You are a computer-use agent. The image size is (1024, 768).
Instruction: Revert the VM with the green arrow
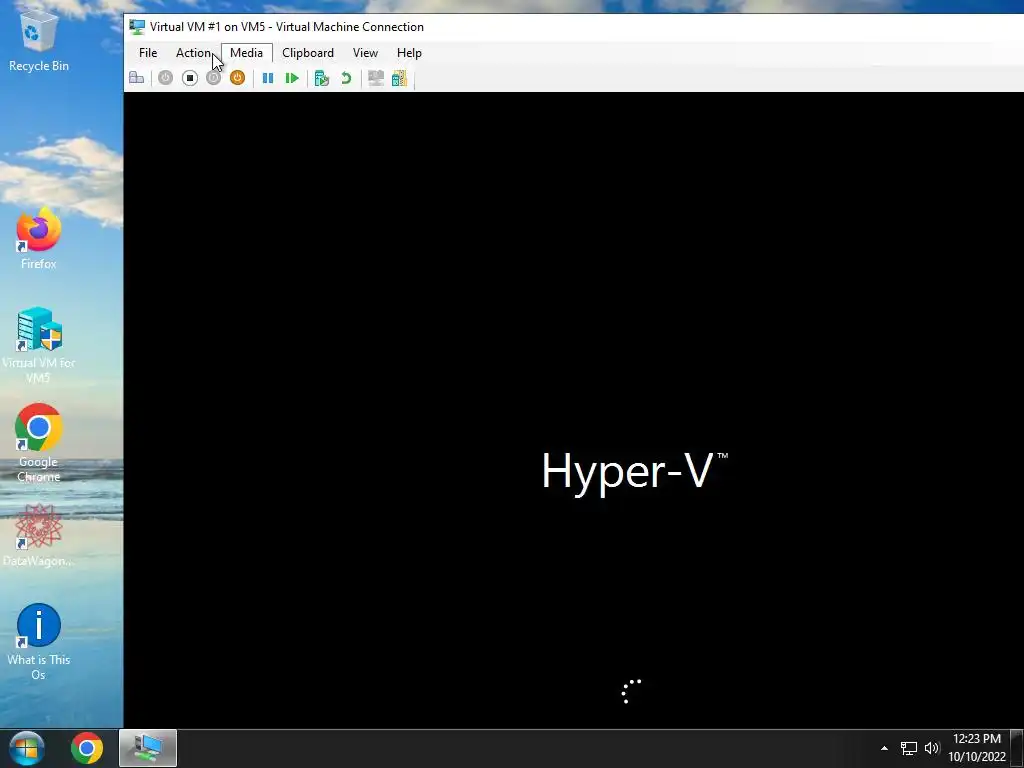click(346, 78)
